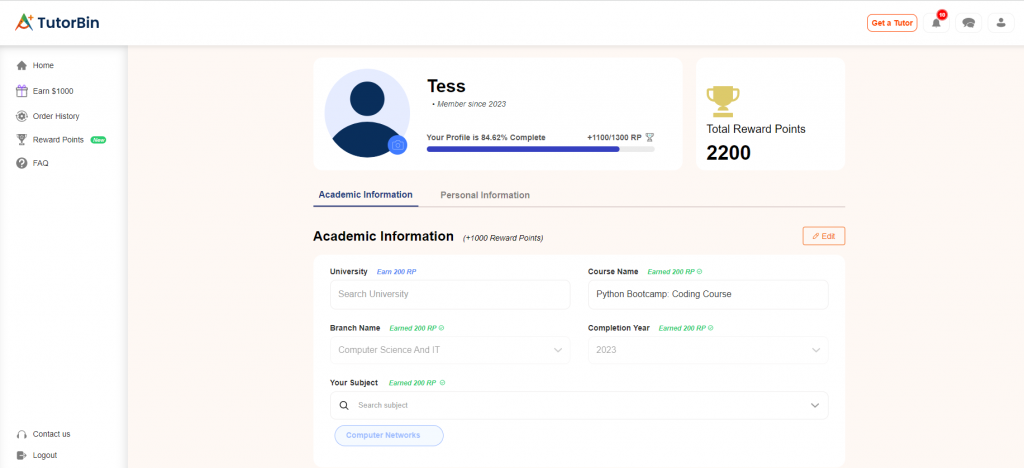The height and width of the screenshot is (468, 1024).
Task: Click the Search University input field
Action: (x=449, y=294)
